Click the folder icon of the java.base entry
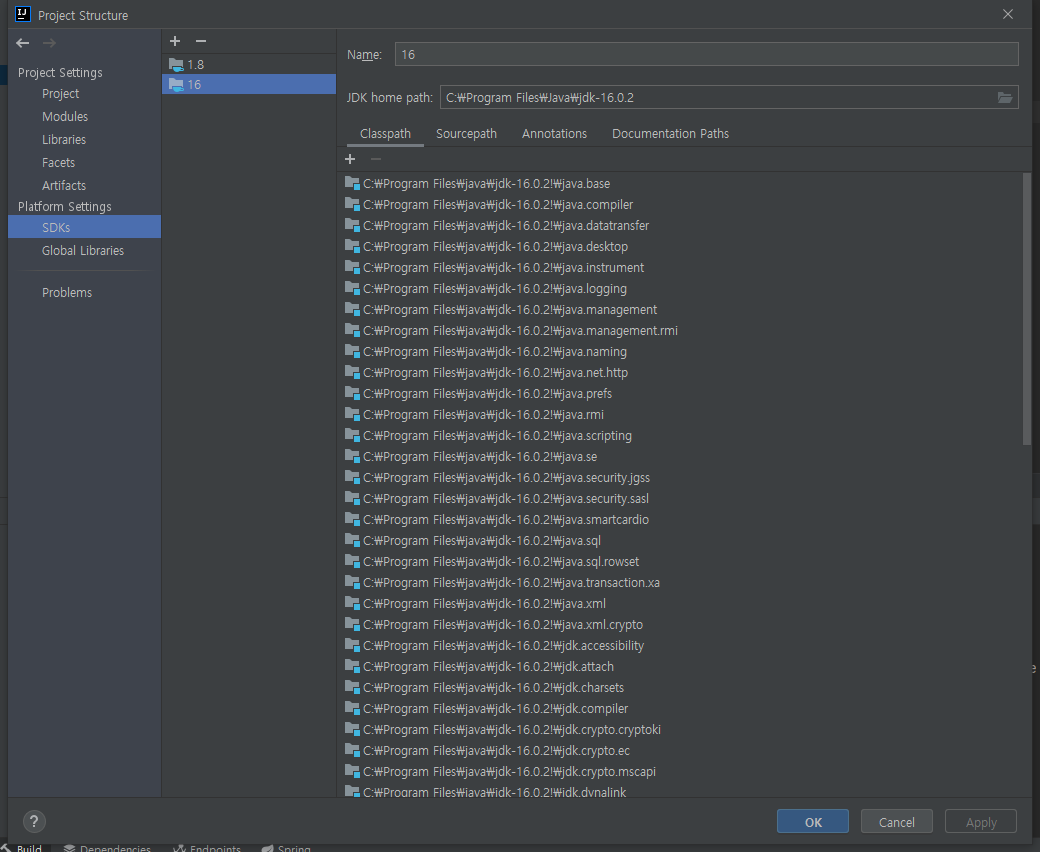Viewport: 1040px width, 852px height. 352,184
